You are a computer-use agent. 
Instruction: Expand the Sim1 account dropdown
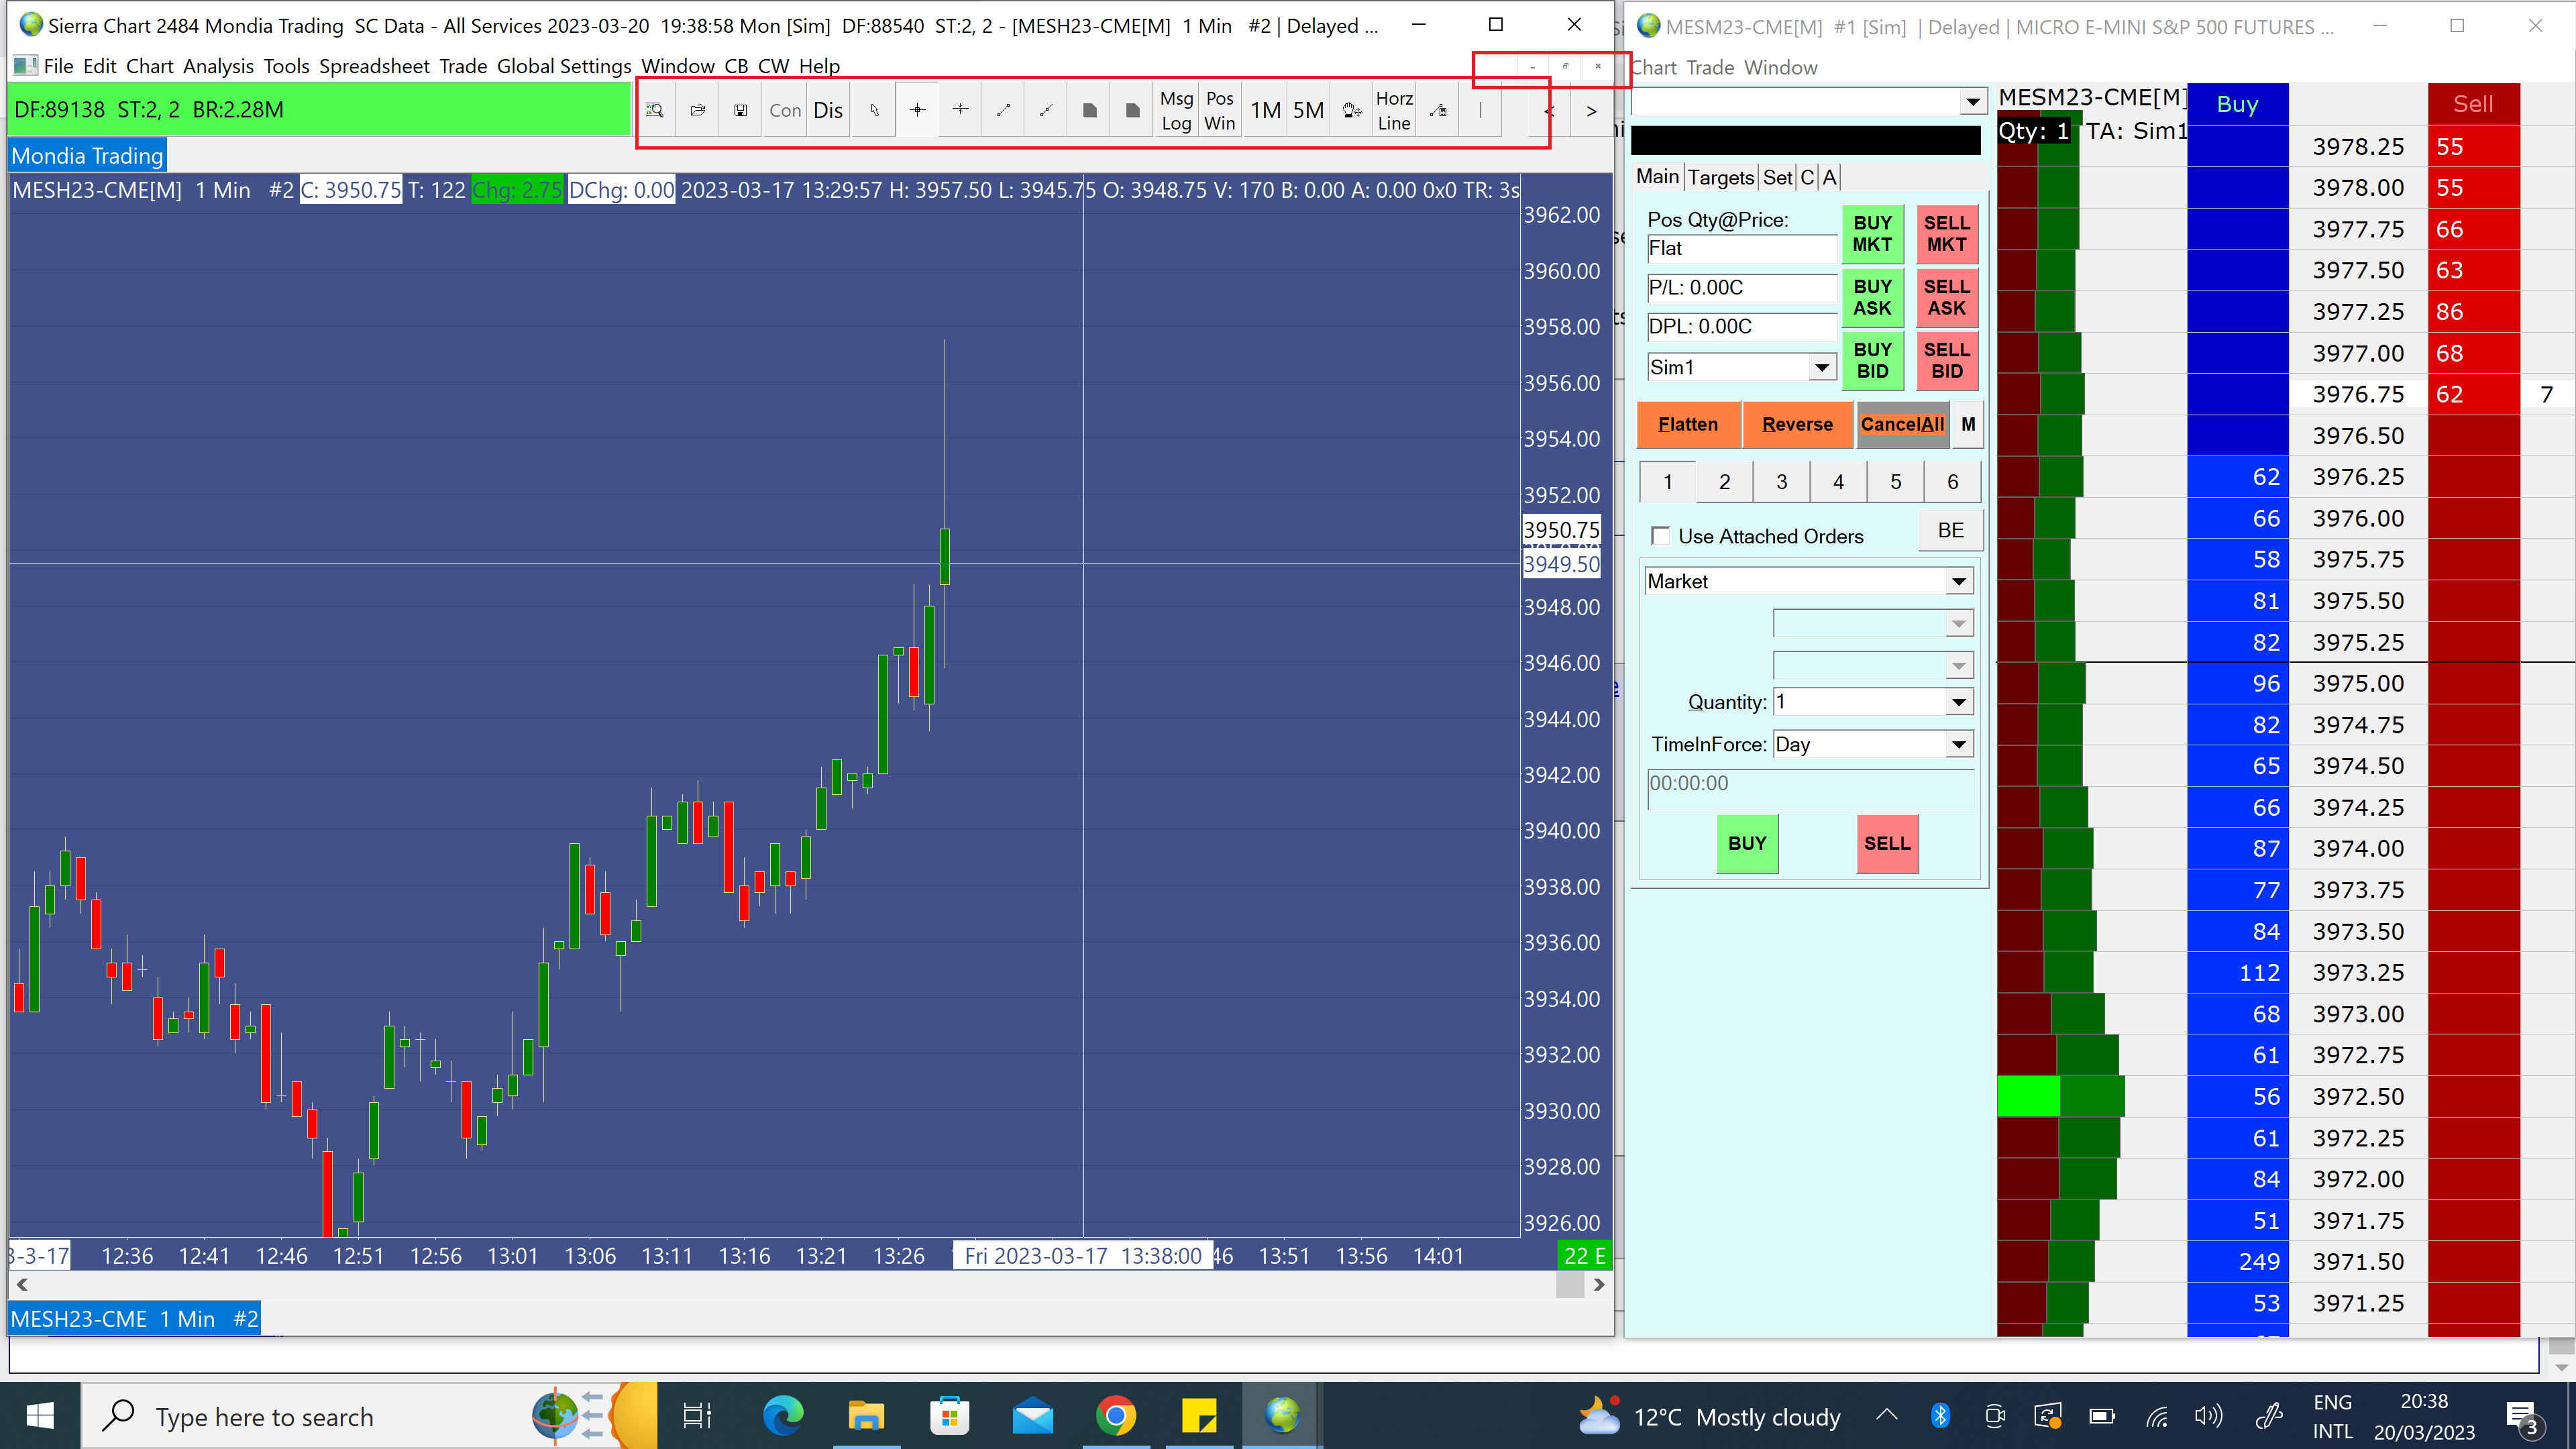(x=1822, y=367)
